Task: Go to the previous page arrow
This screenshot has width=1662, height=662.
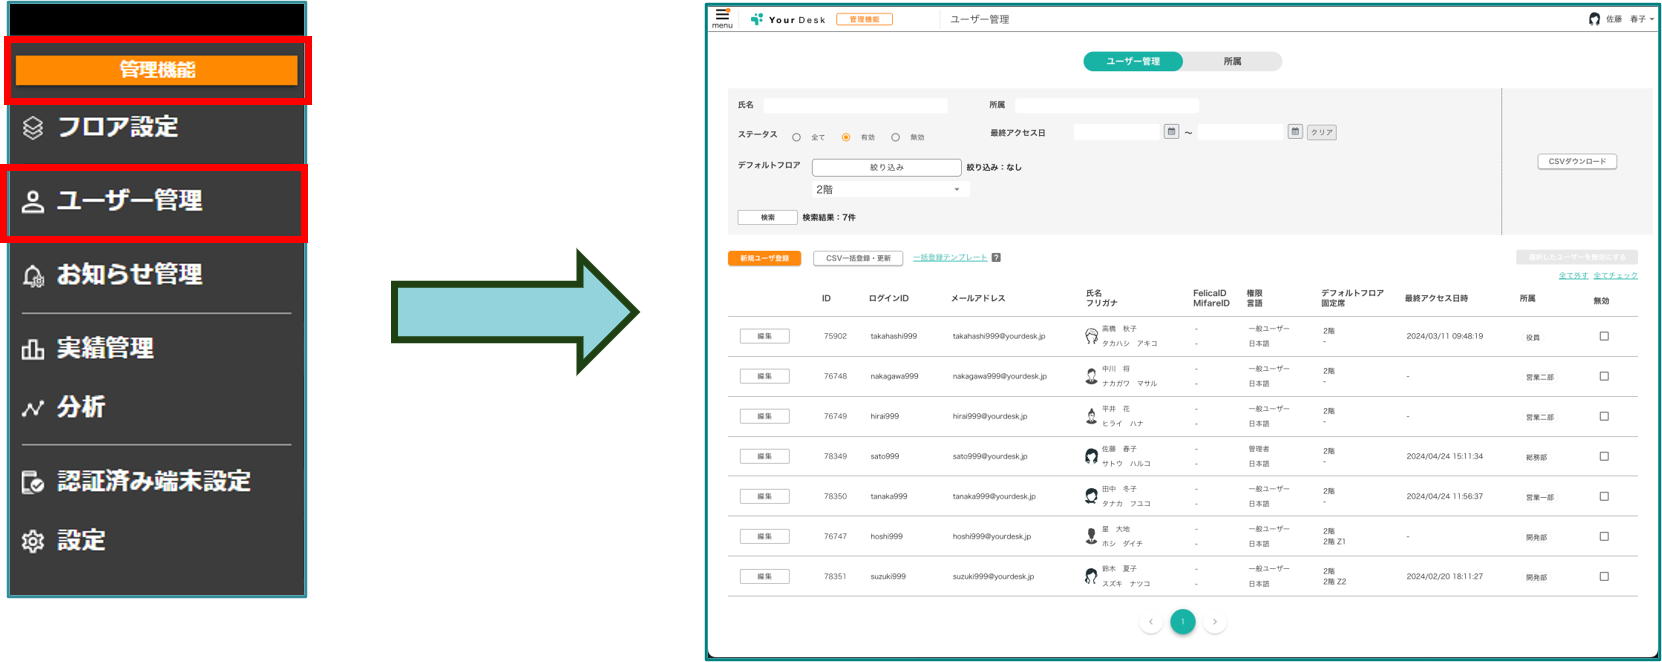Action: click(x=1151, y=622)
